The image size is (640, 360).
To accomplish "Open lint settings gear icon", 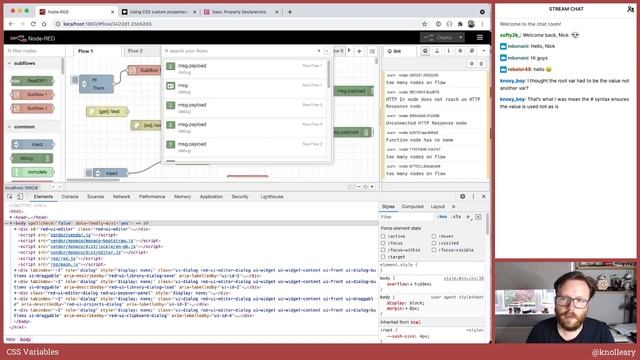I will point(471,64).
